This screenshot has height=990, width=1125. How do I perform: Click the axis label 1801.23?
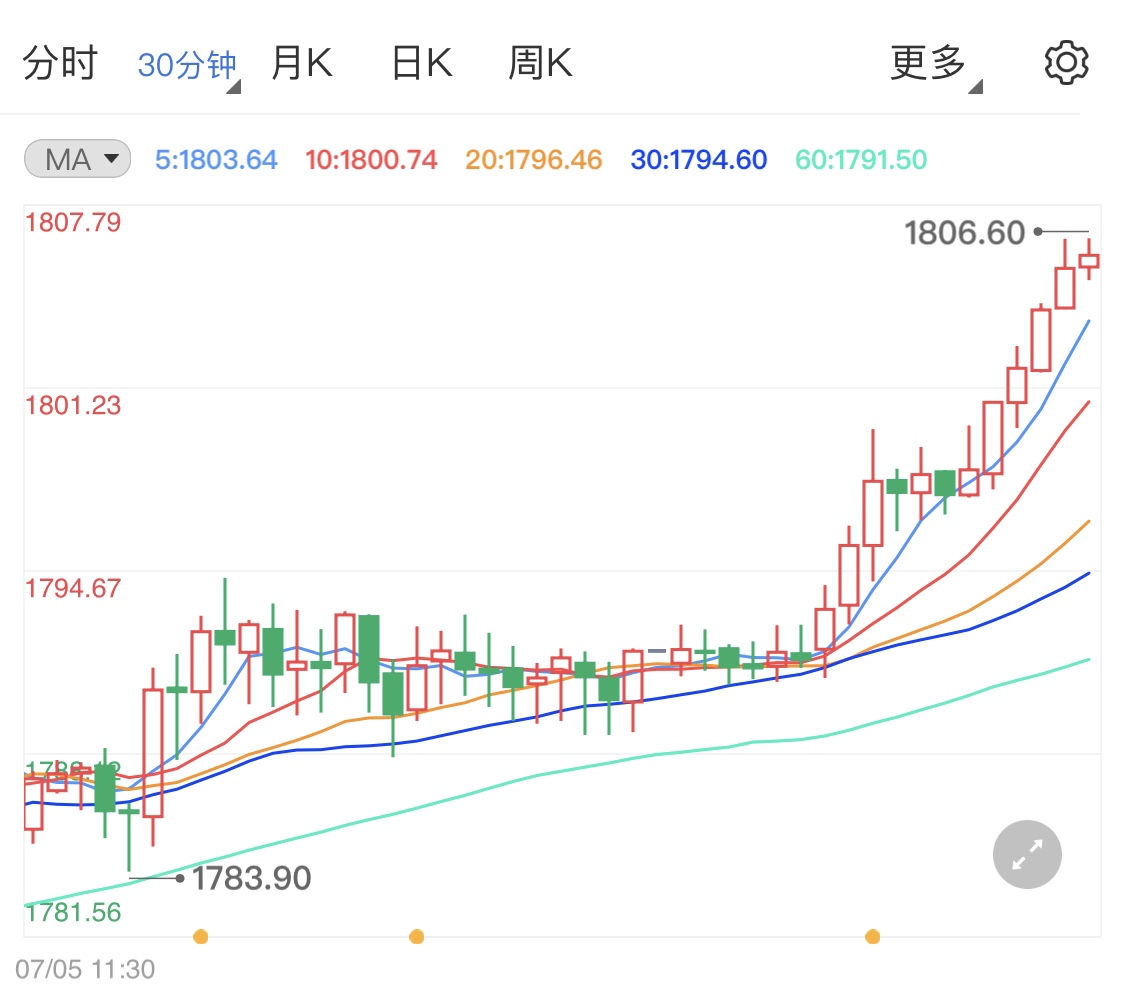coord(73,405)
